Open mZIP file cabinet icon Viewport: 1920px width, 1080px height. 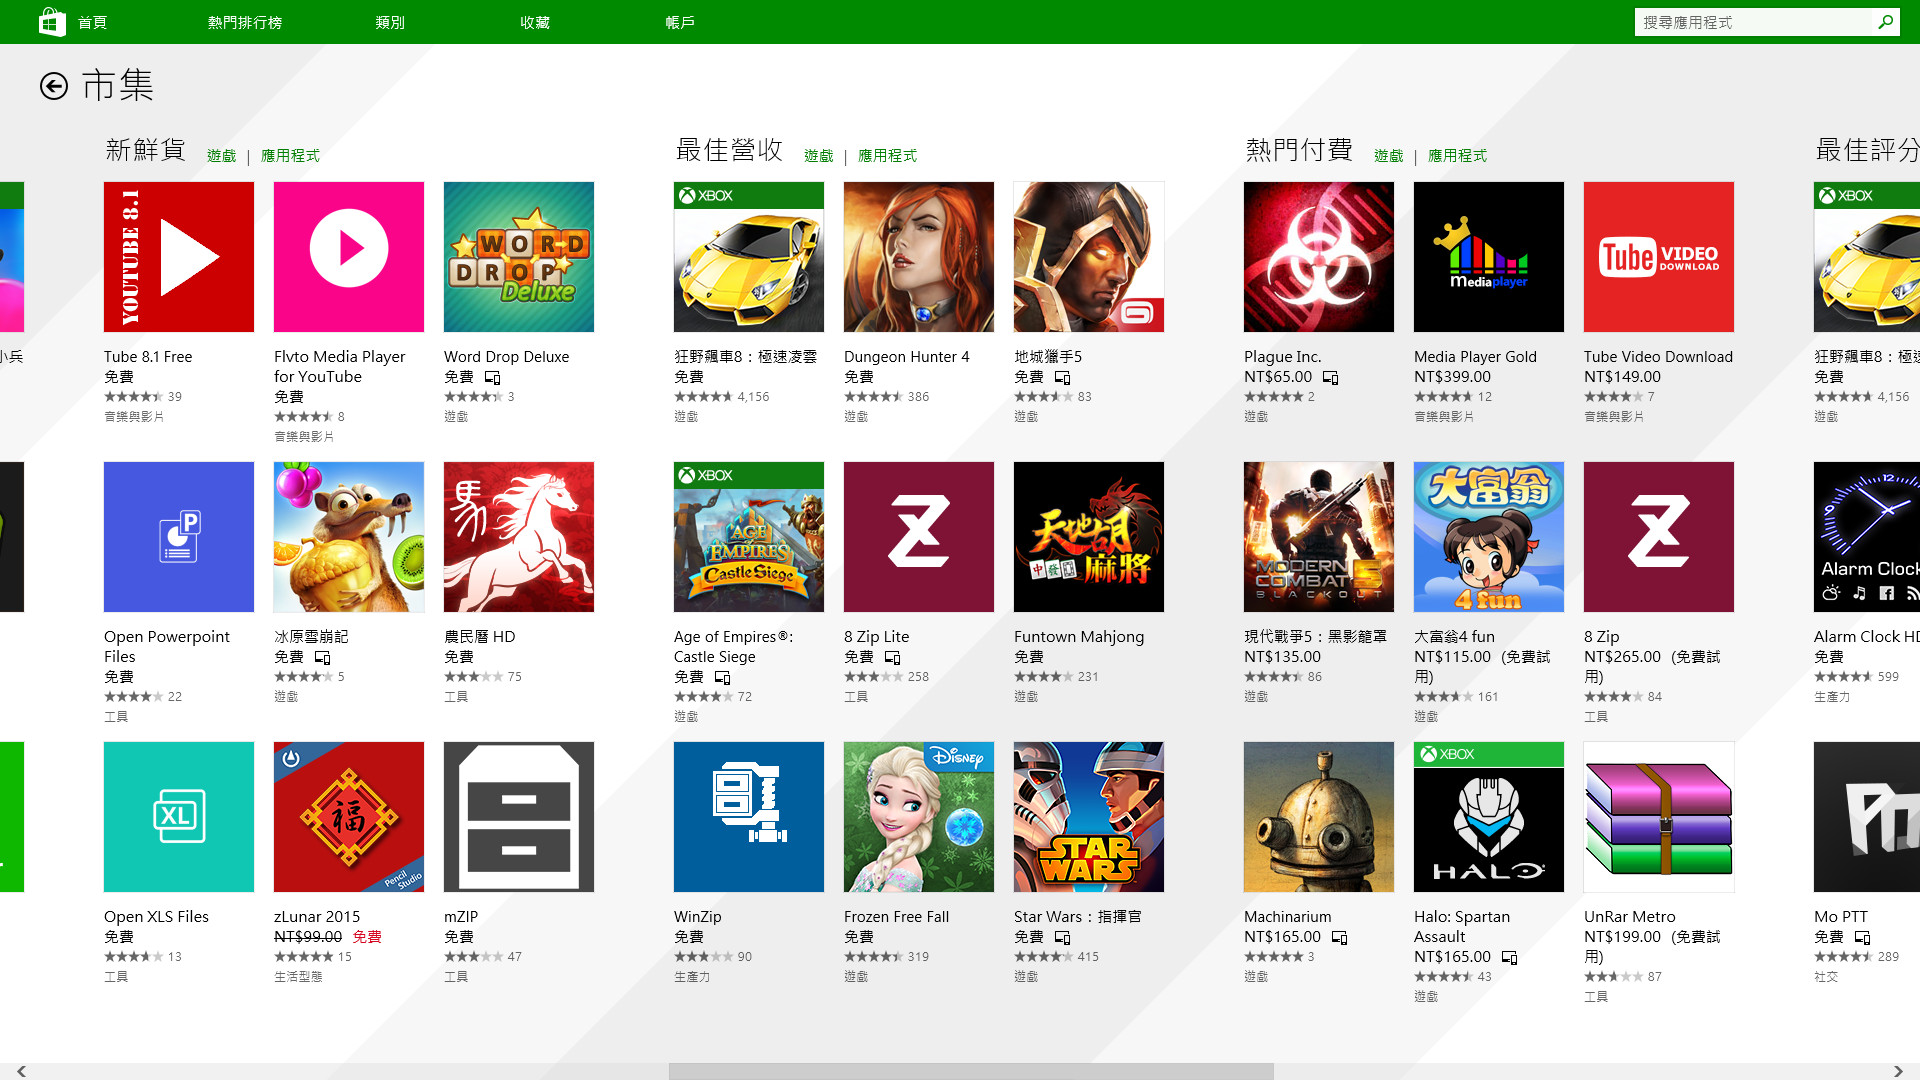(519, 817)
